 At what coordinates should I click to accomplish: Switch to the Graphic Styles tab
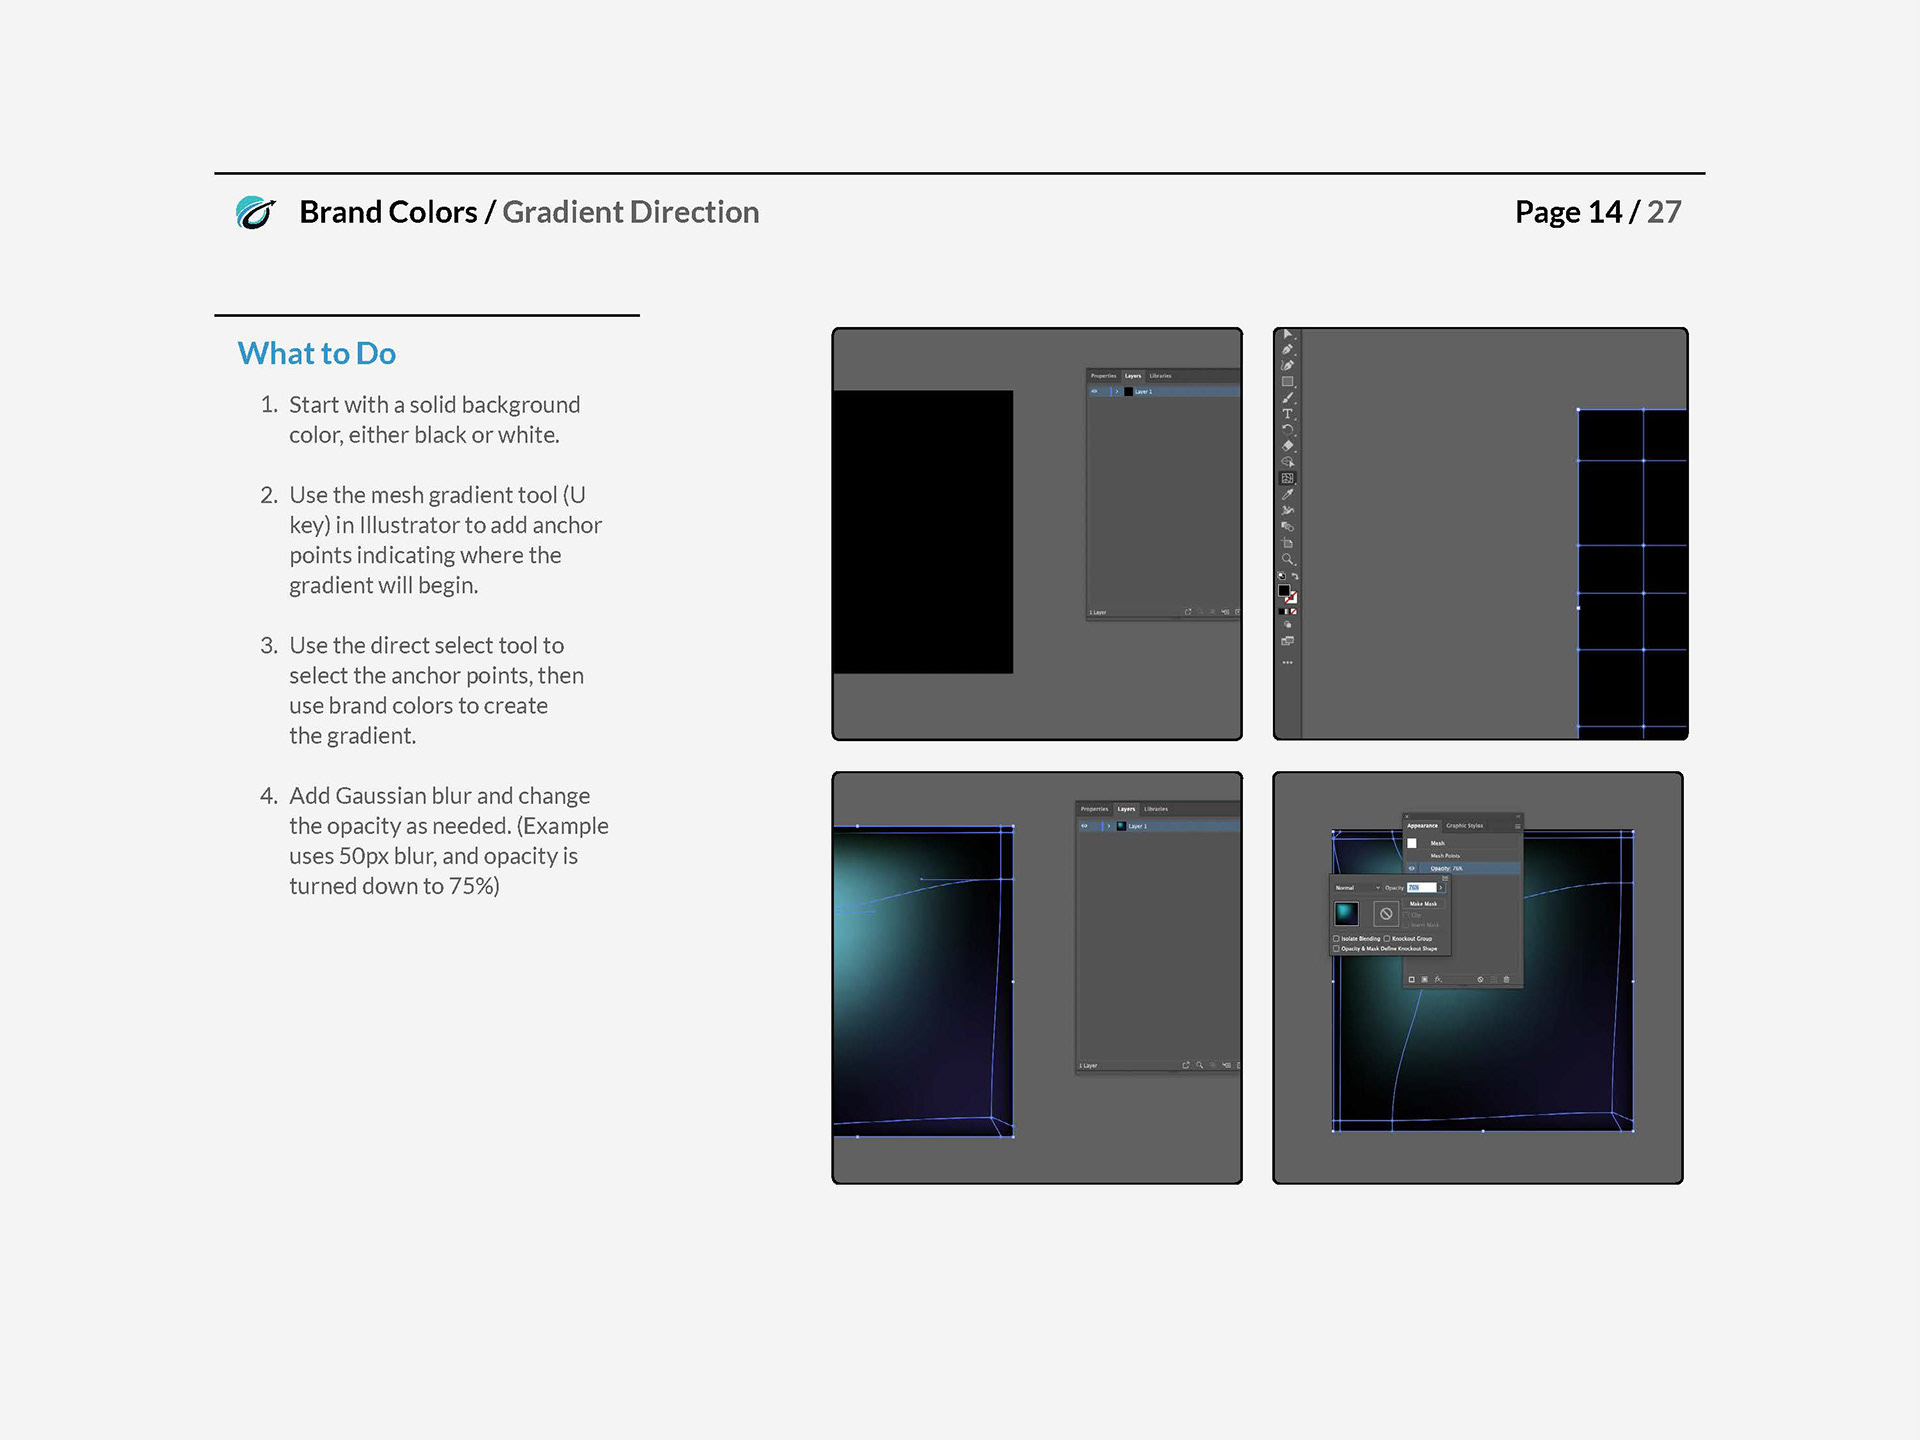click(x=1465, y=825)
